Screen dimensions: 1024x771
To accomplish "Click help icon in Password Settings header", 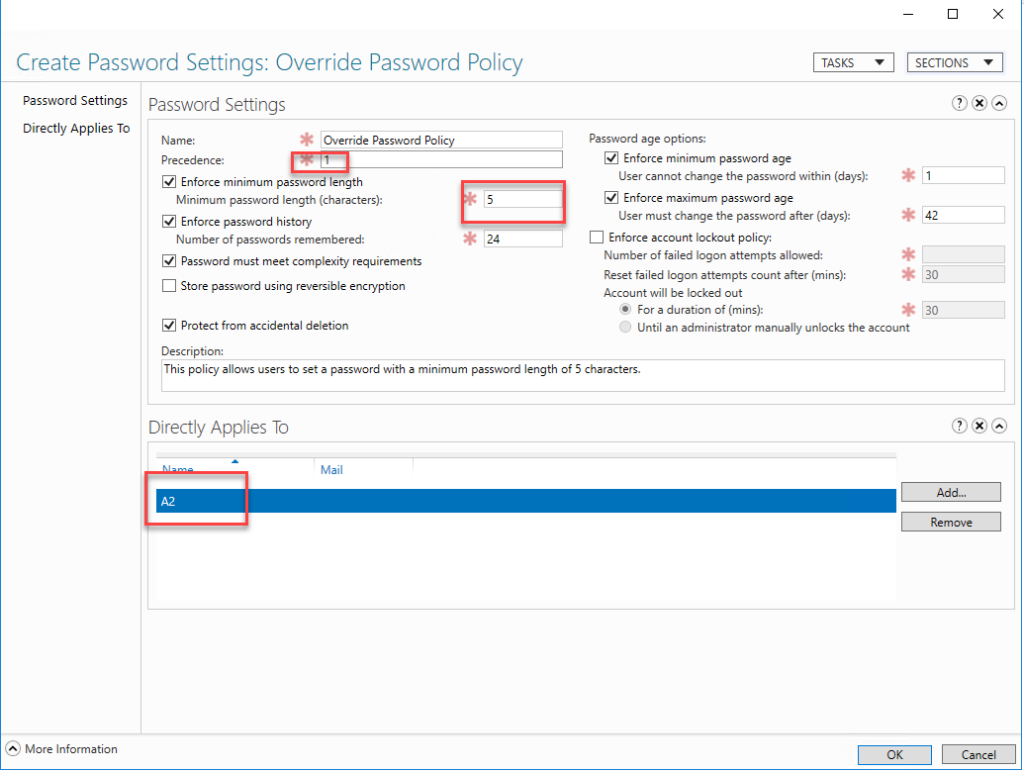I will pyautogui.click(x=959, y=104).
